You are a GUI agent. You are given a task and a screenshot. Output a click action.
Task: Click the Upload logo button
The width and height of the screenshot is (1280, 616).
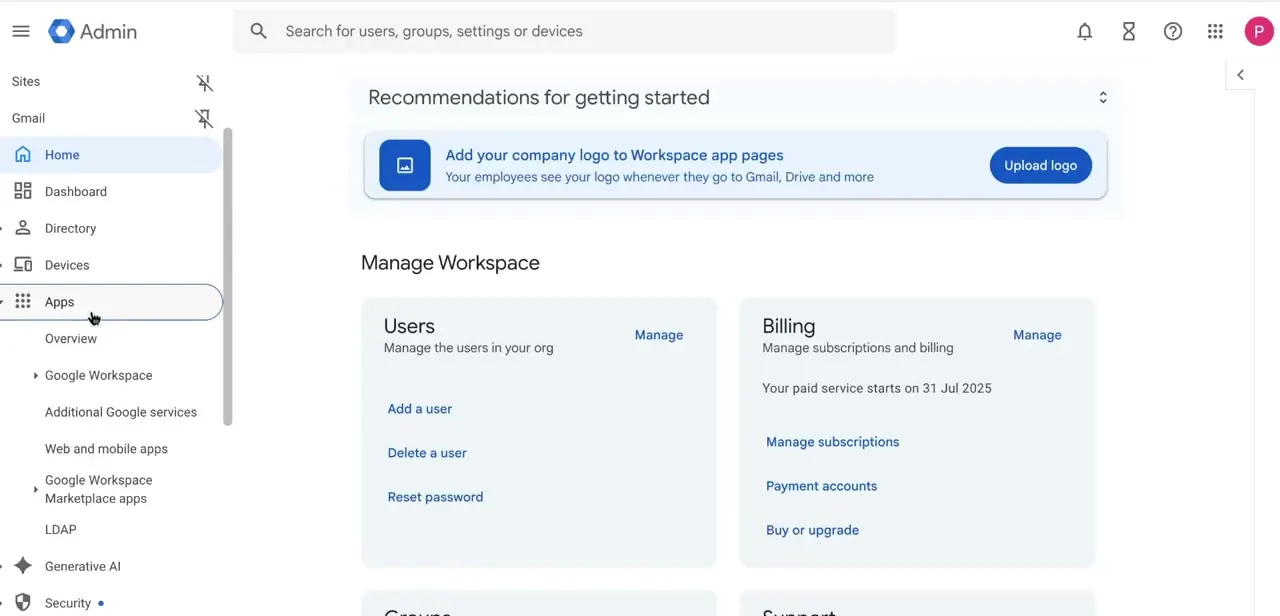(x=1041, y=166)
